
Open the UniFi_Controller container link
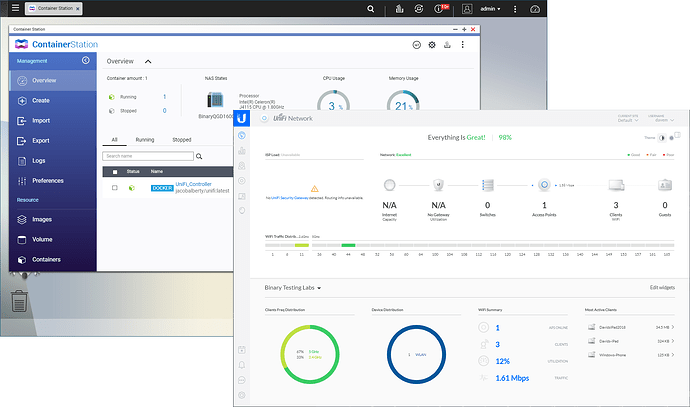pyautogui.click(x=194, y=184)
